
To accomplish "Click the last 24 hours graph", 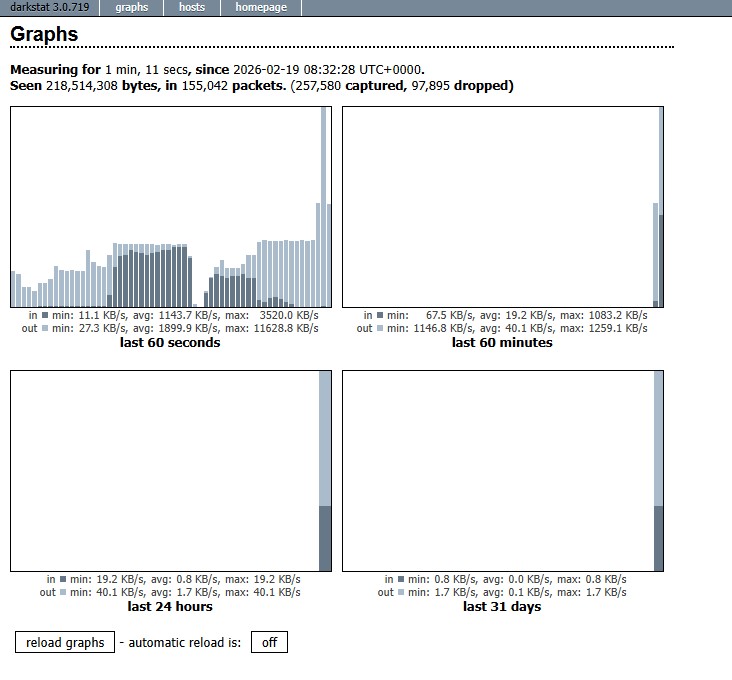I will pyautogui.click(x=170, y=470).
